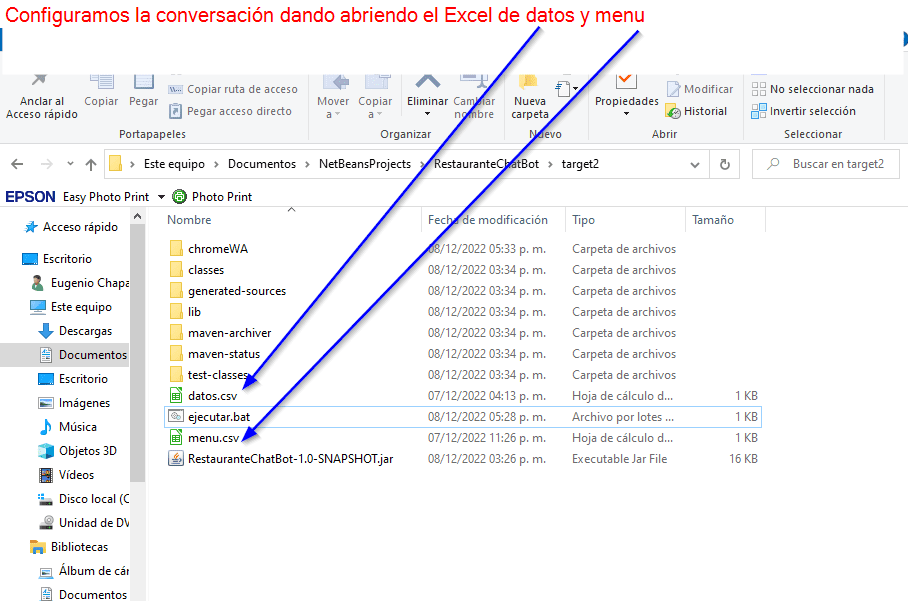The height and width of the screenshot is (601, 908).
Task: Open the Historial option
Action: [x=697, y=111]
